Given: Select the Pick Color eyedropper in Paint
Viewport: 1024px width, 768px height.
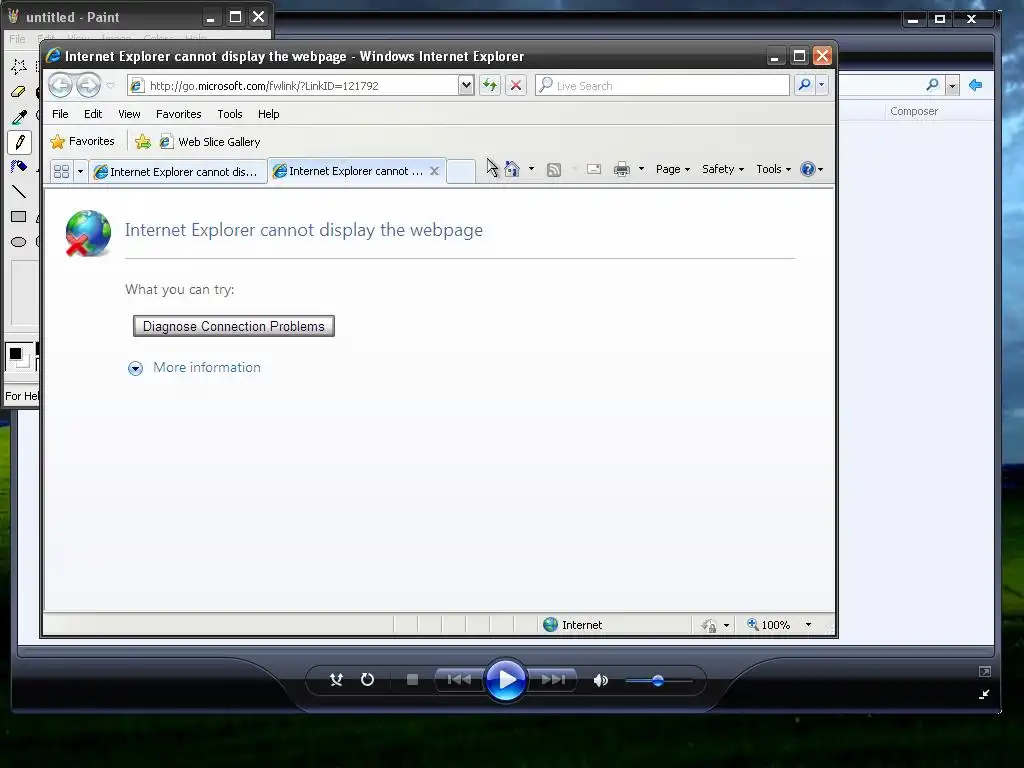Looking at the screenshot, I should coord(19,117).
